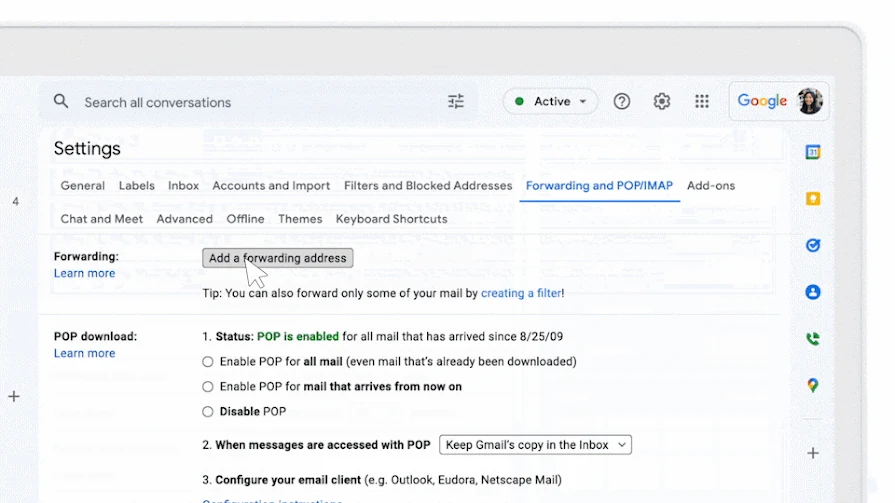
Task: Open the search options filter icon
Action: point(455,102)
